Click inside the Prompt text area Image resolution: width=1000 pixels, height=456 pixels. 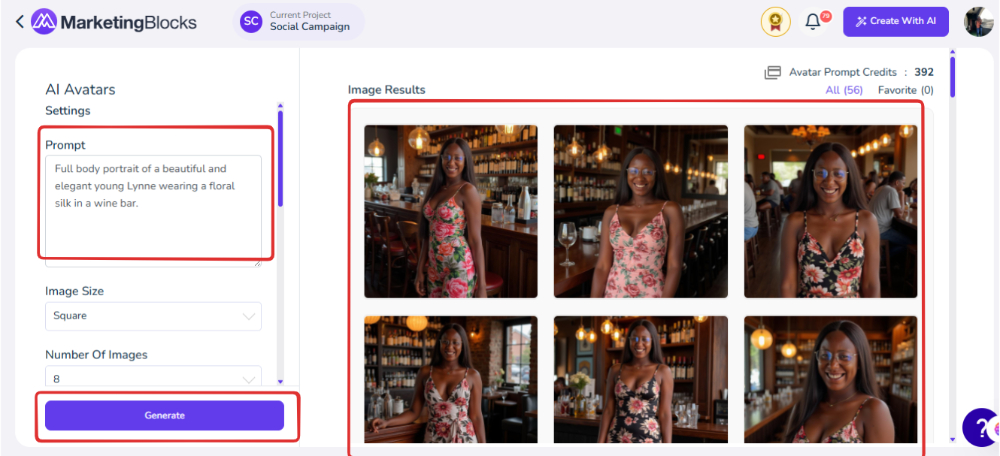point(153,209)
